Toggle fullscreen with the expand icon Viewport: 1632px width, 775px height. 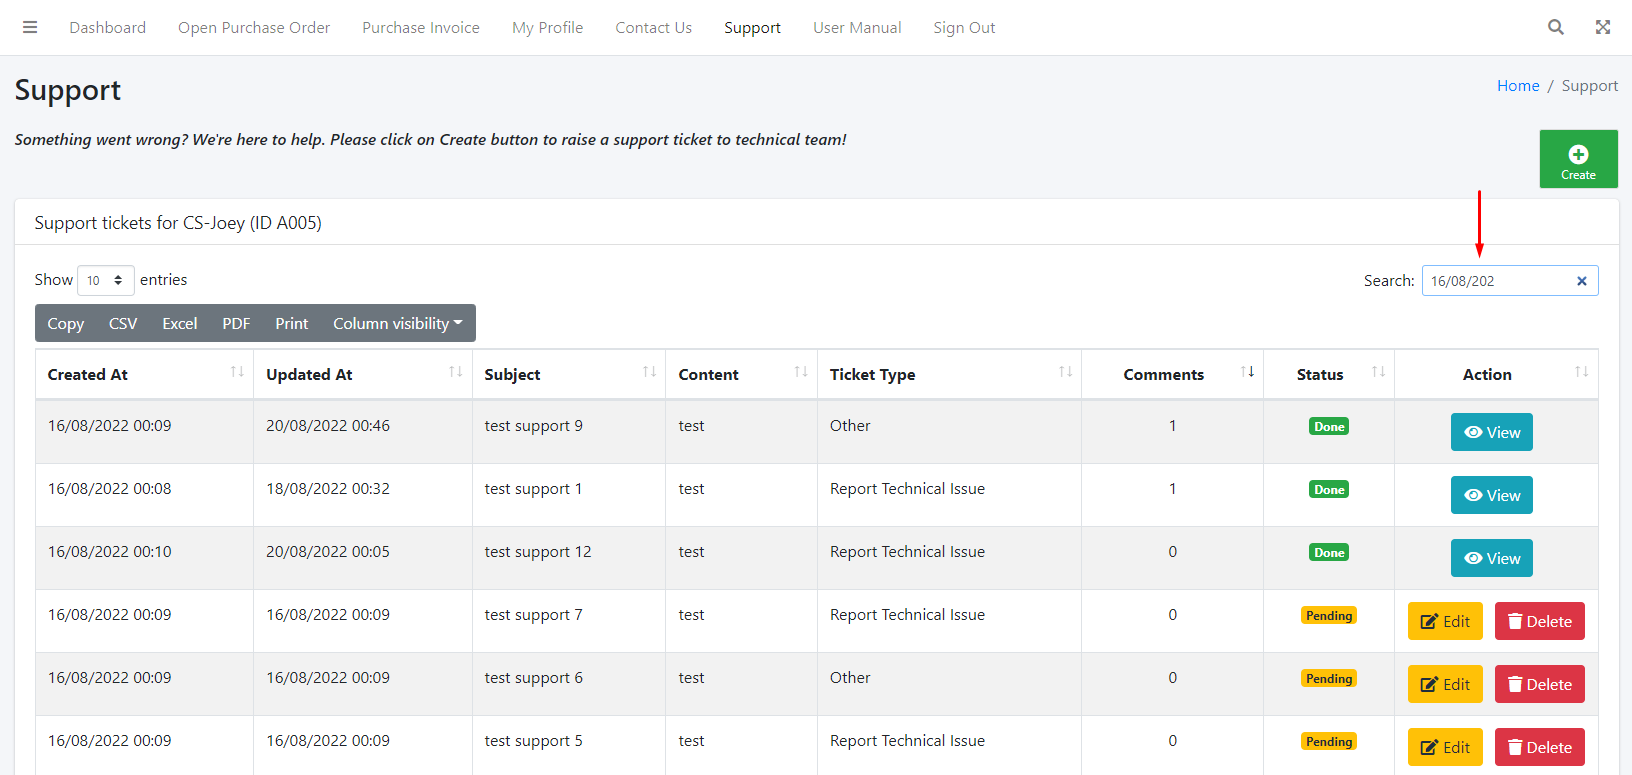[x=1602, y=27]
